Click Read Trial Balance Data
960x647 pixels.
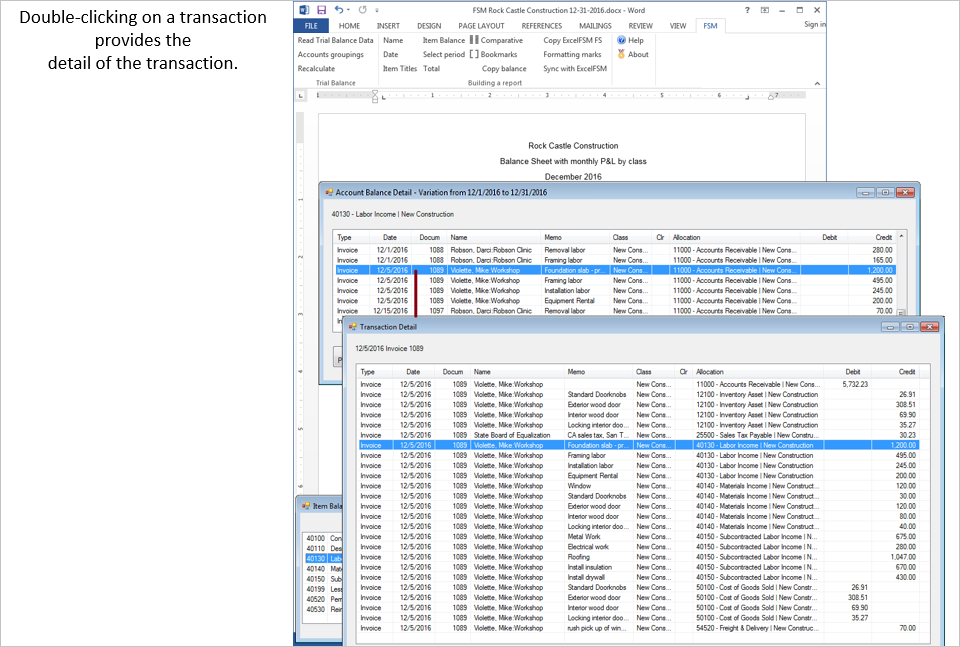(336, 40)
